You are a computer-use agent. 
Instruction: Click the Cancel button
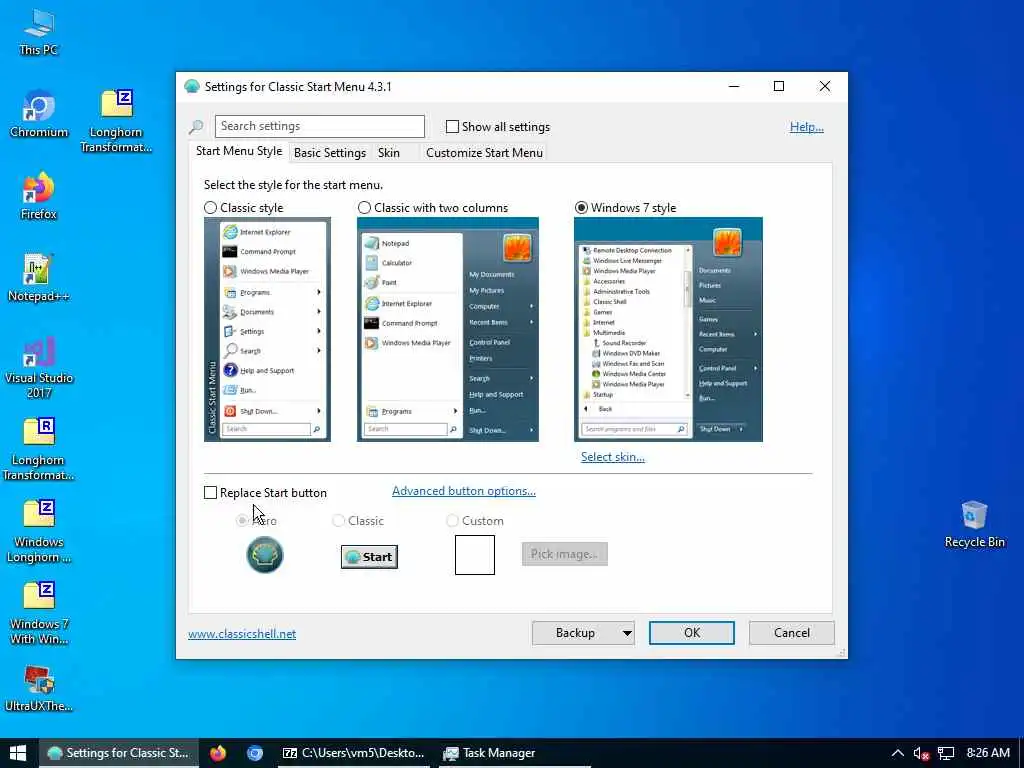792,633
